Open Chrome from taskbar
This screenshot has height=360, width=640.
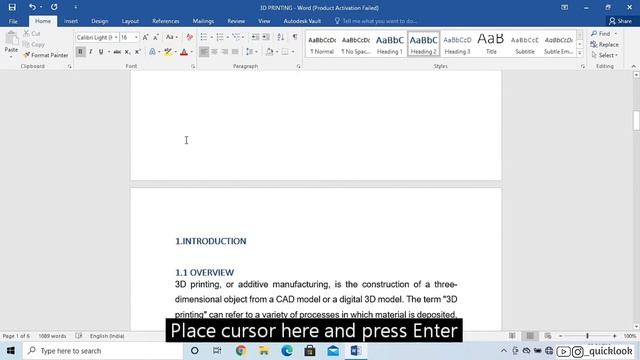[241, 351]
